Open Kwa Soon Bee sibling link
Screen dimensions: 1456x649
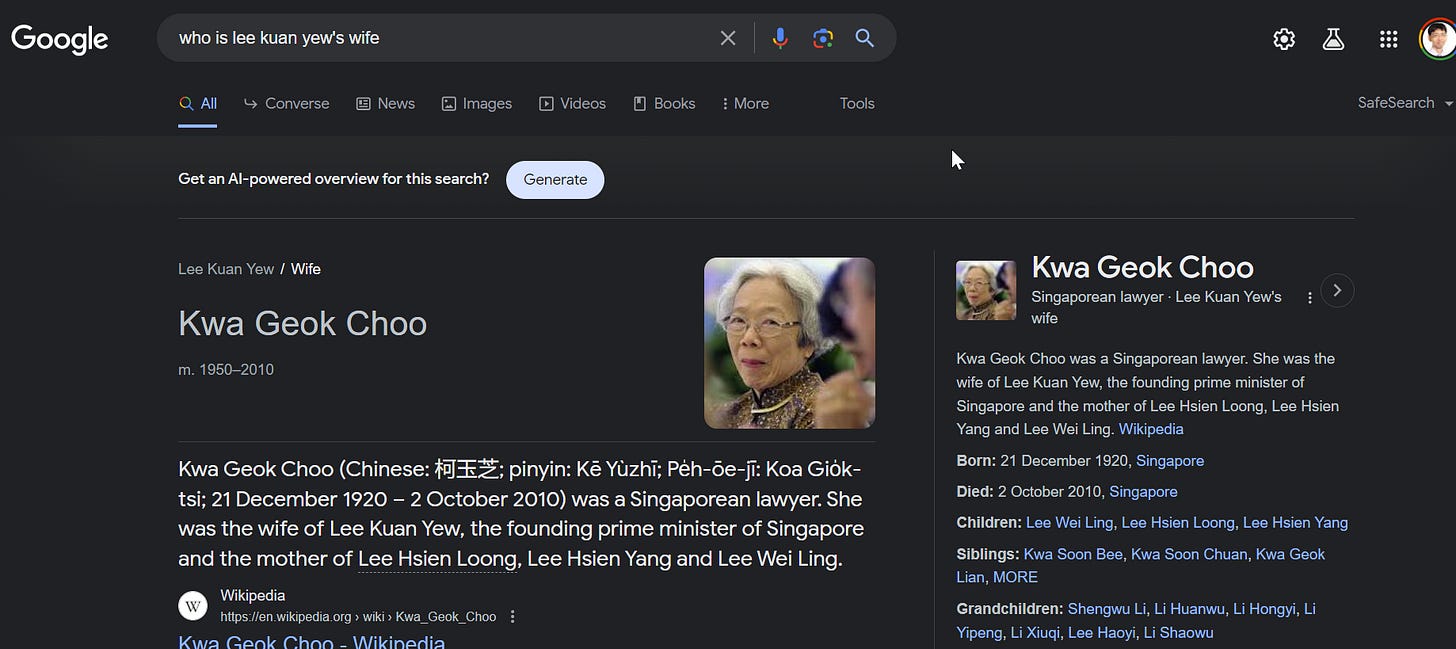pyautogui.click(x=1073, y=554)
